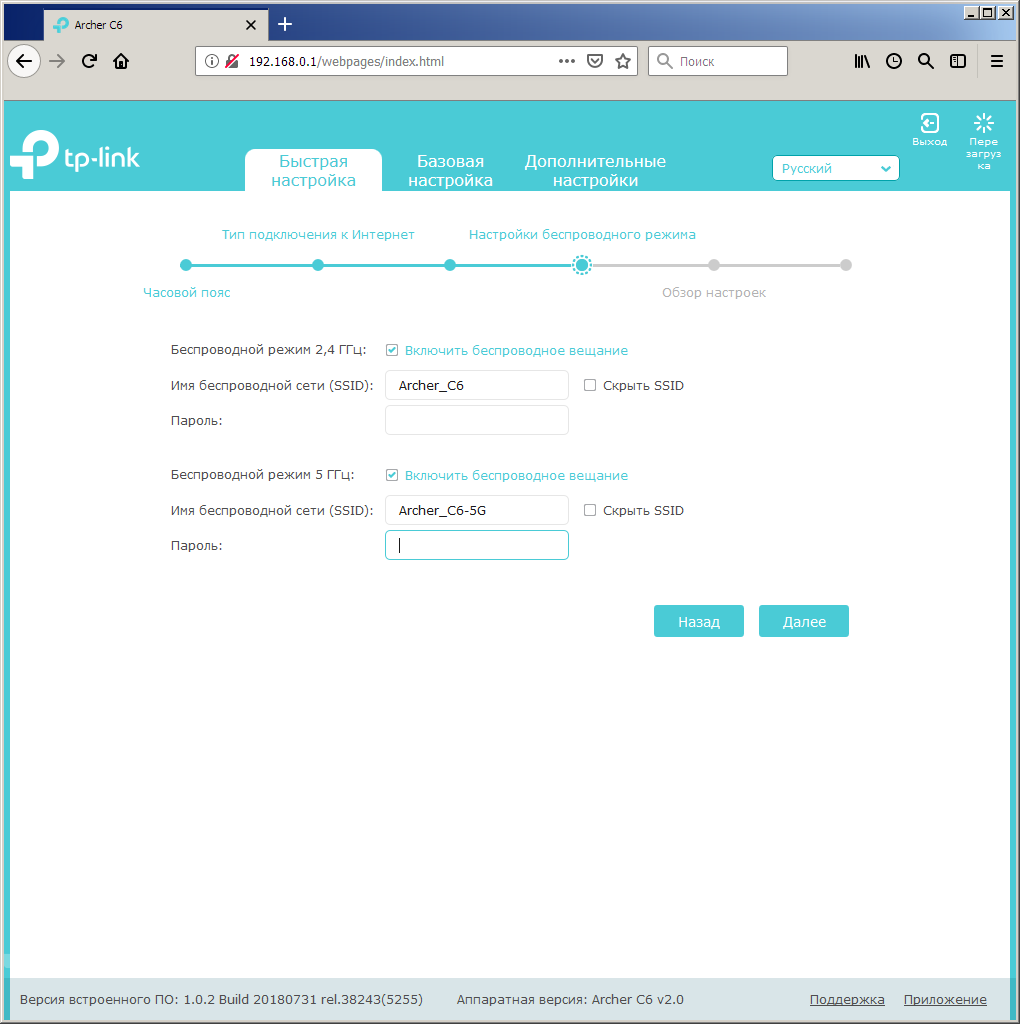The width and height of the screenshot is (1020, 1024).
Task: Open the Дополнительные настройки tab
Action: (x=595, y=171)
